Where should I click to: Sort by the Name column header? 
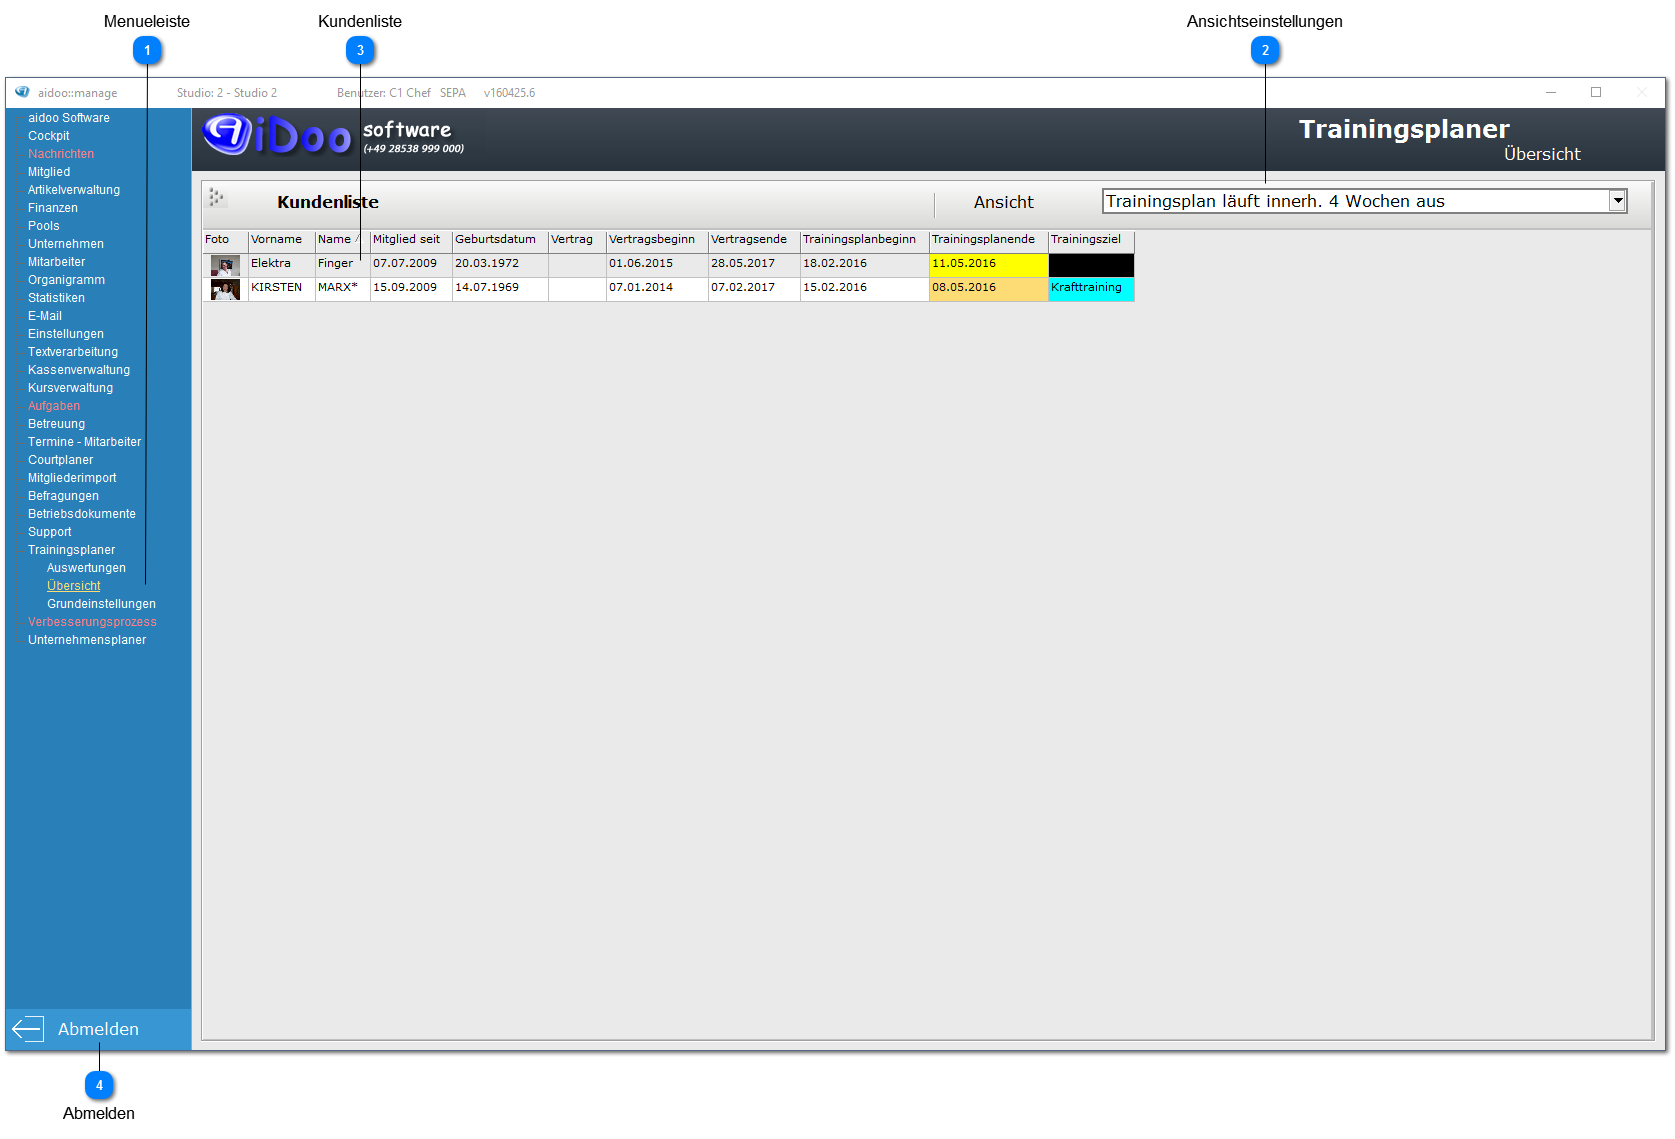342,240
